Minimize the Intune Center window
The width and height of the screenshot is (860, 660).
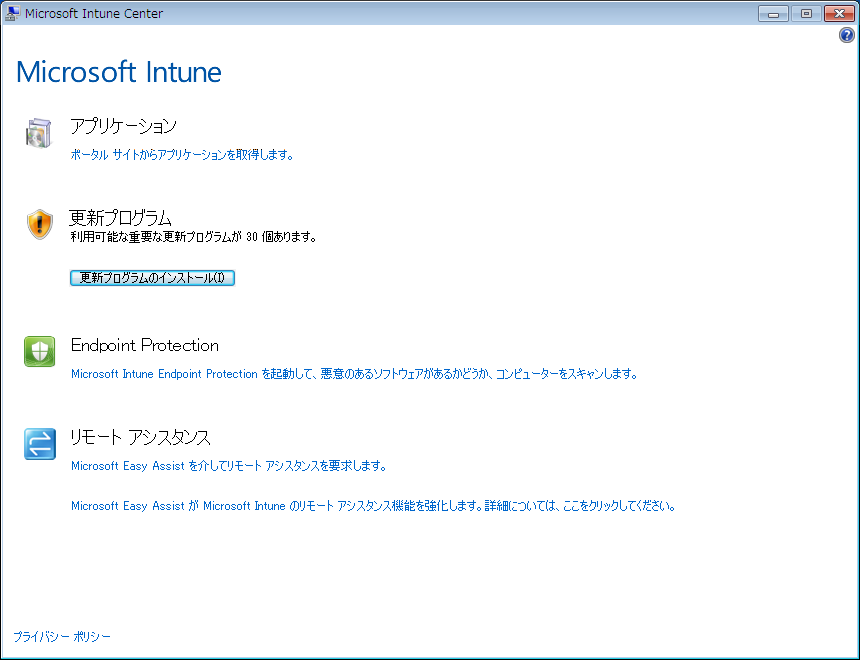[x=773, y=14]
